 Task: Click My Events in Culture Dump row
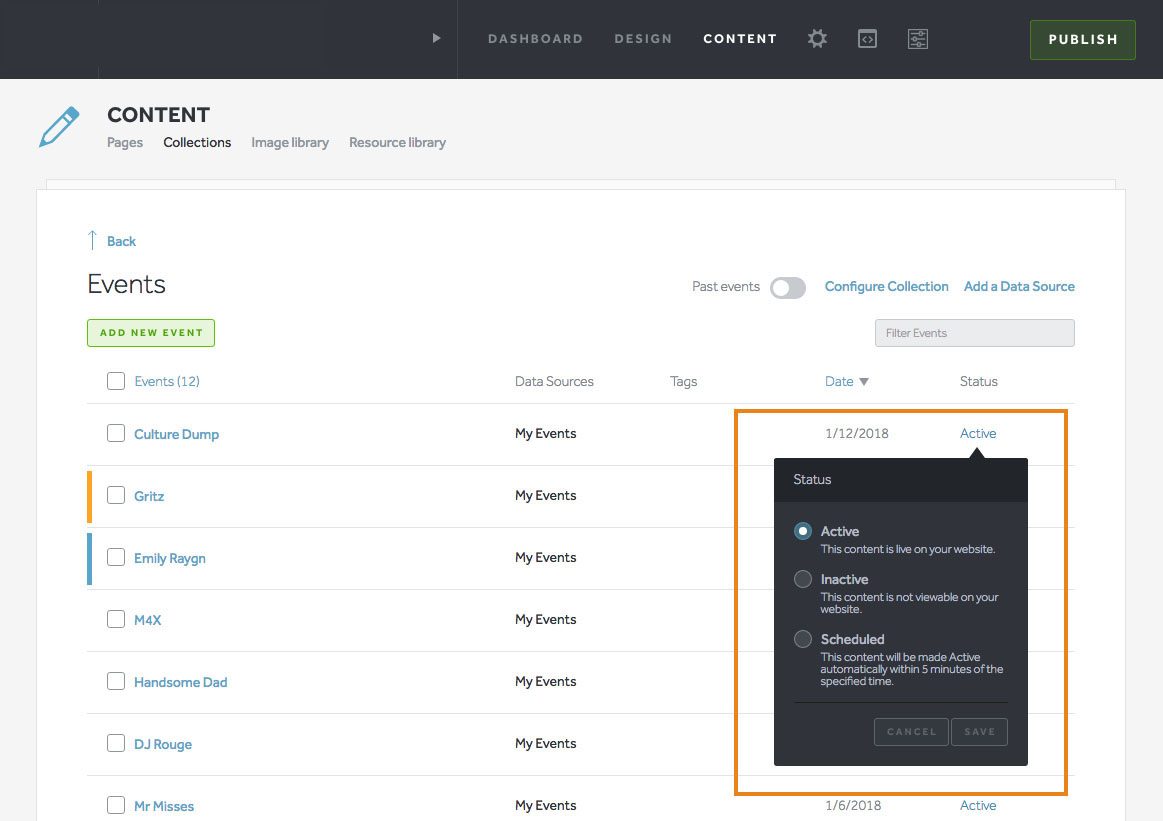[x=545, y=433]
